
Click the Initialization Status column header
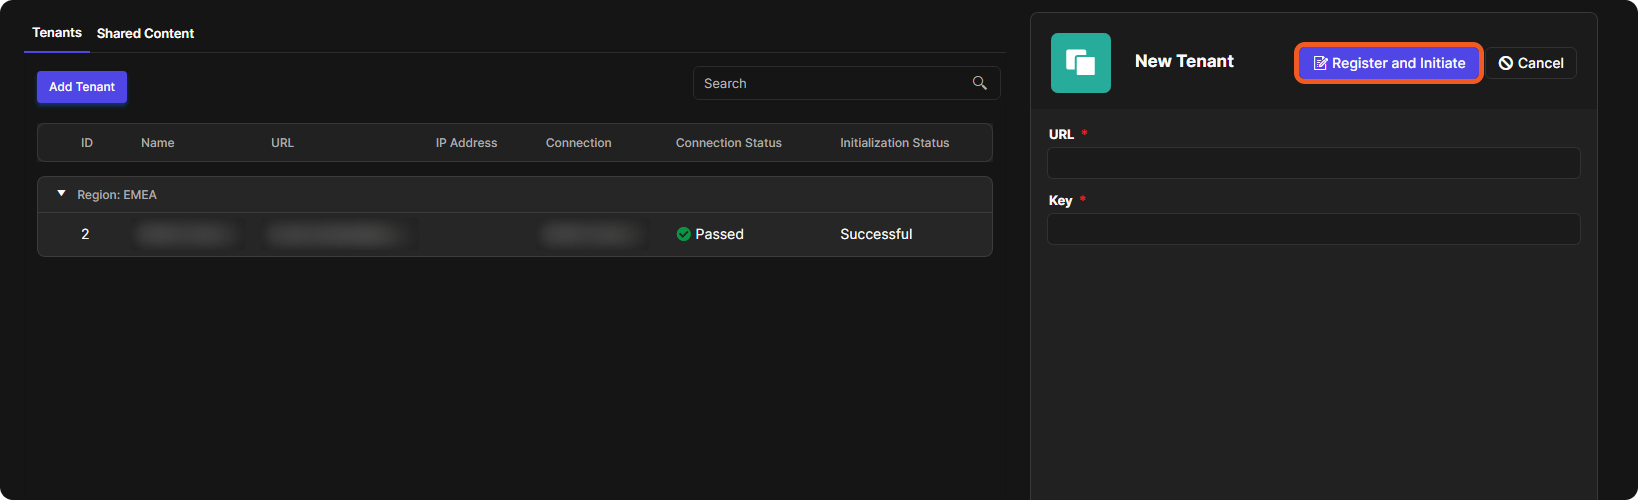tap(895, 143)
